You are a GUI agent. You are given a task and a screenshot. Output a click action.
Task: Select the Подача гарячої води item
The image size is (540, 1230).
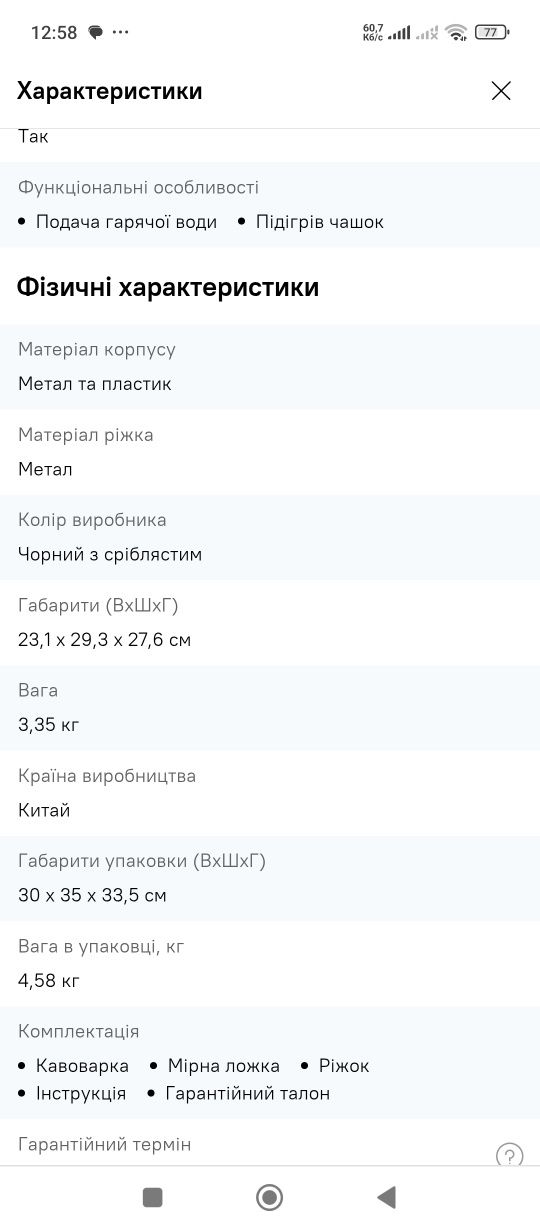[126, 222]
